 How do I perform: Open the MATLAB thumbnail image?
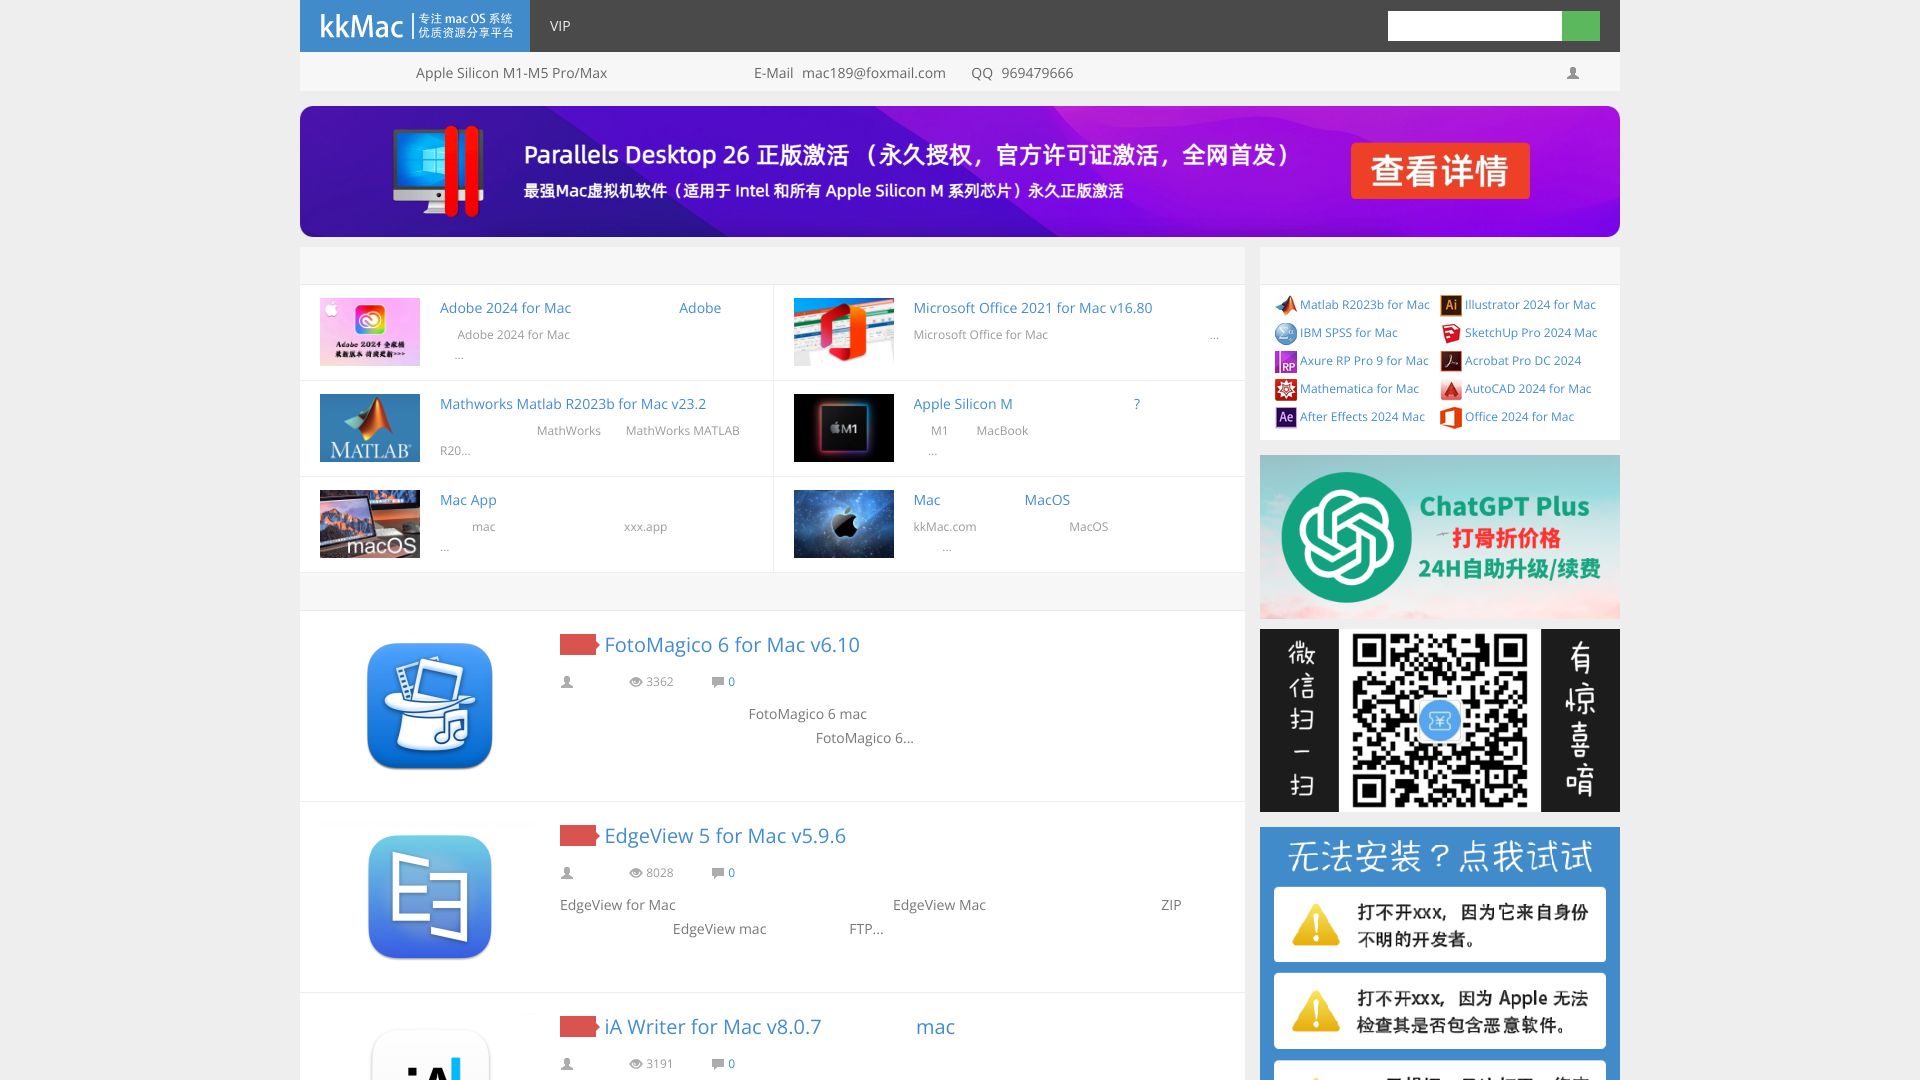(370, 428)
